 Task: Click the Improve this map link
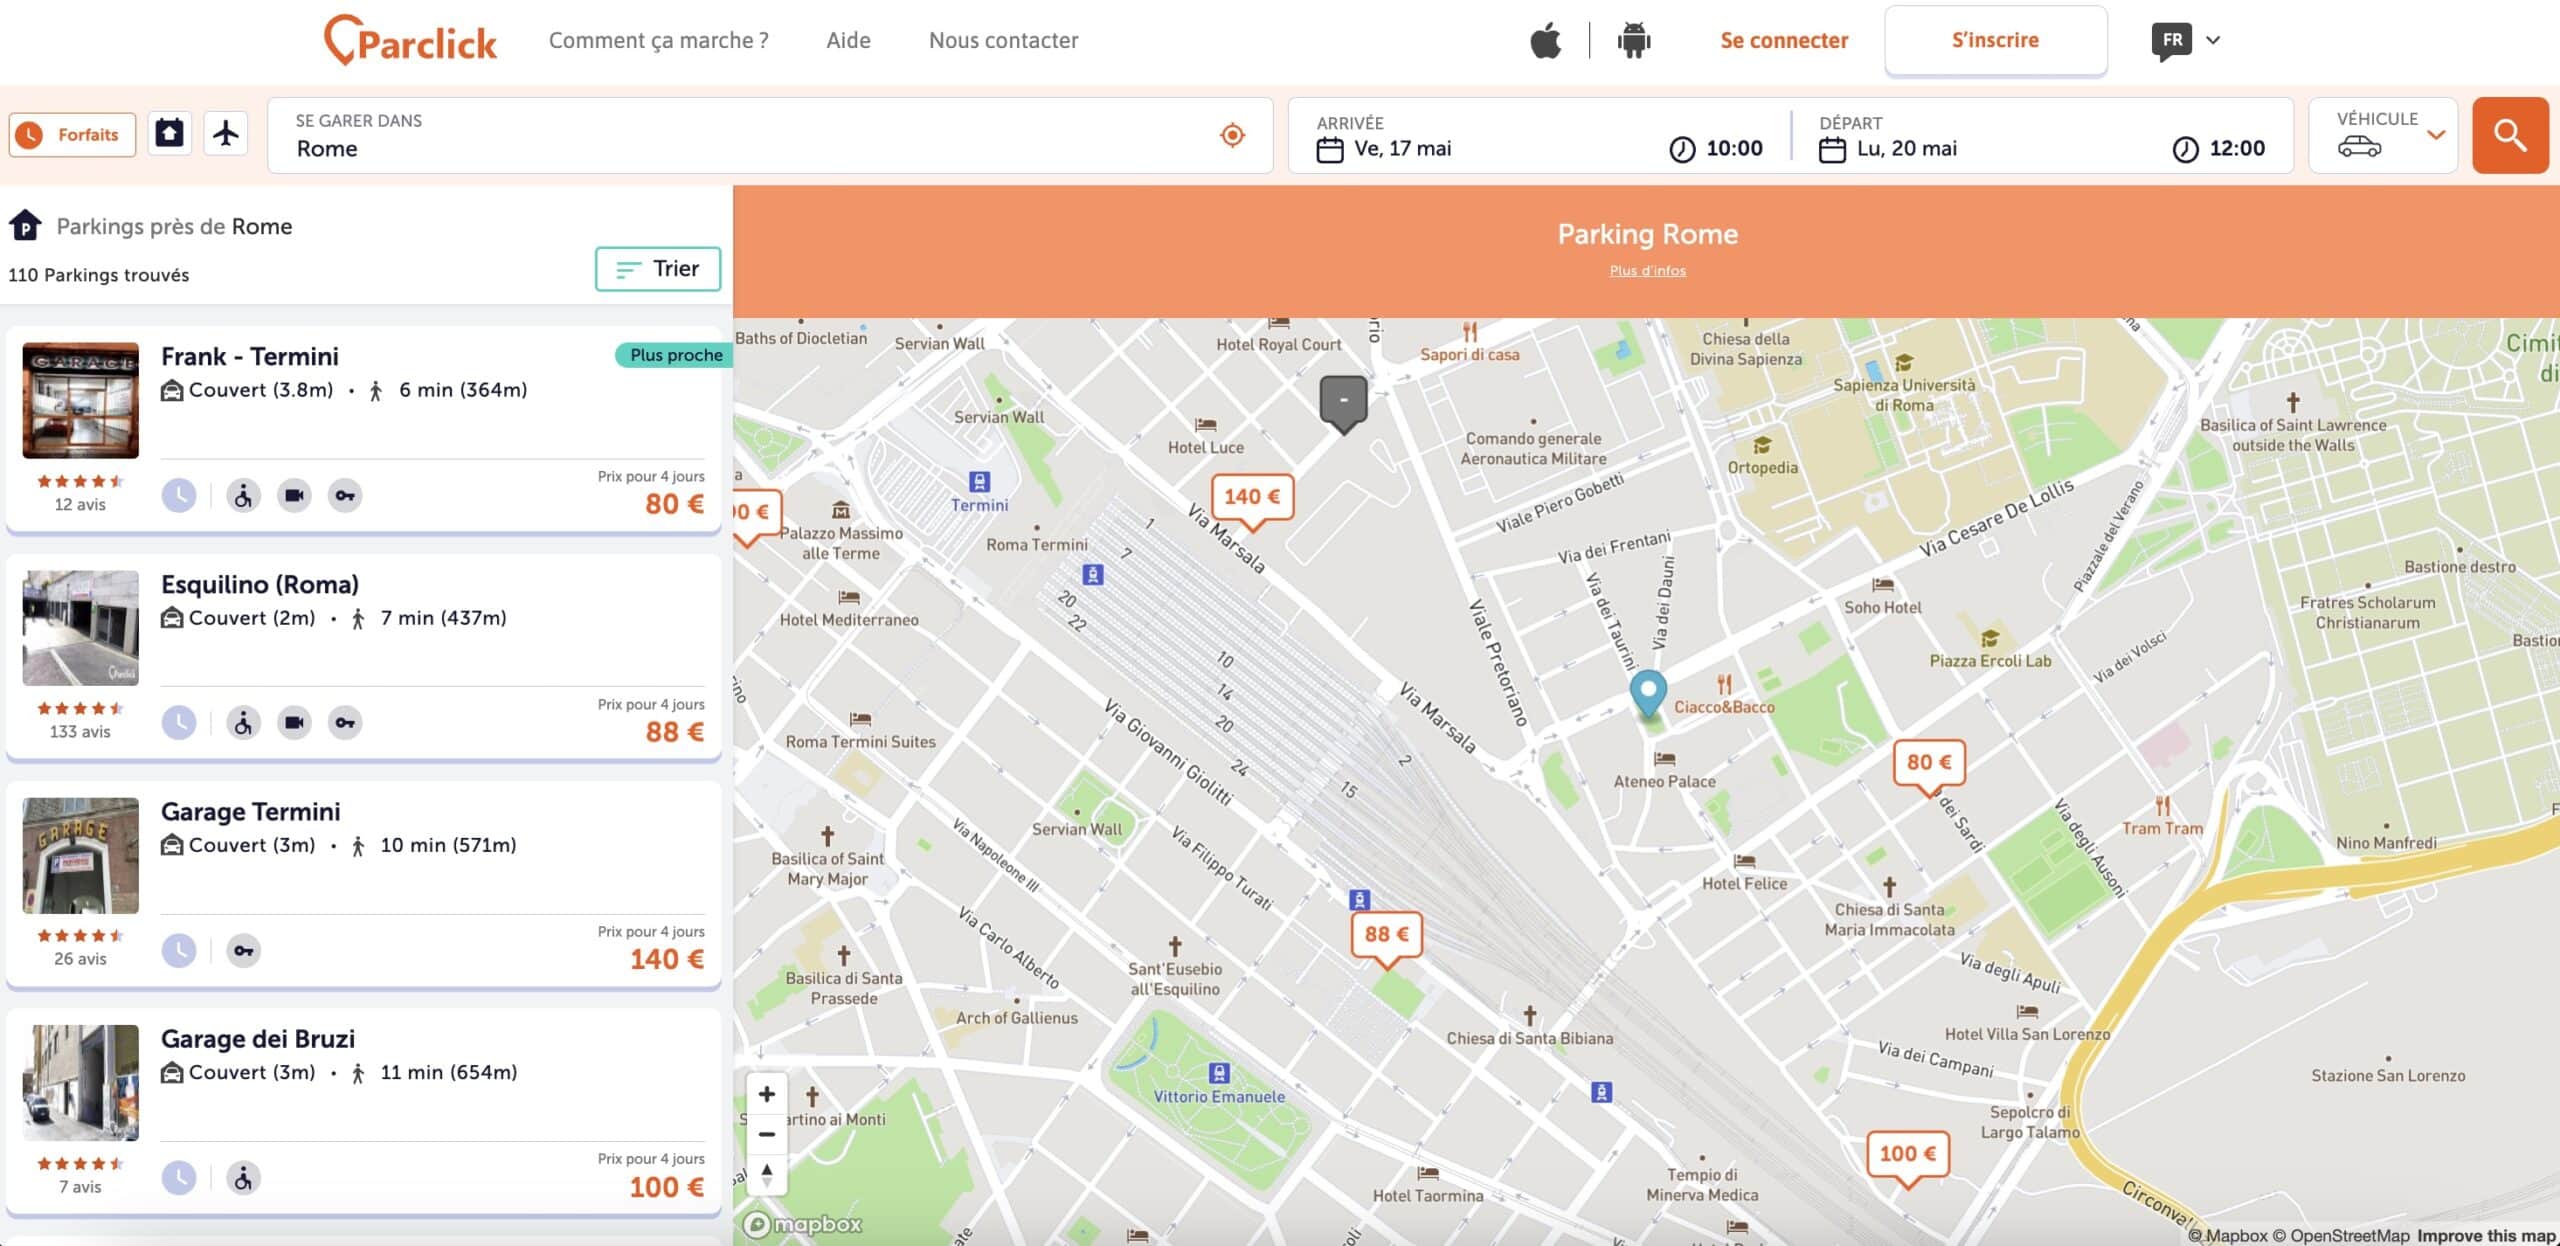(2486, 1236)
